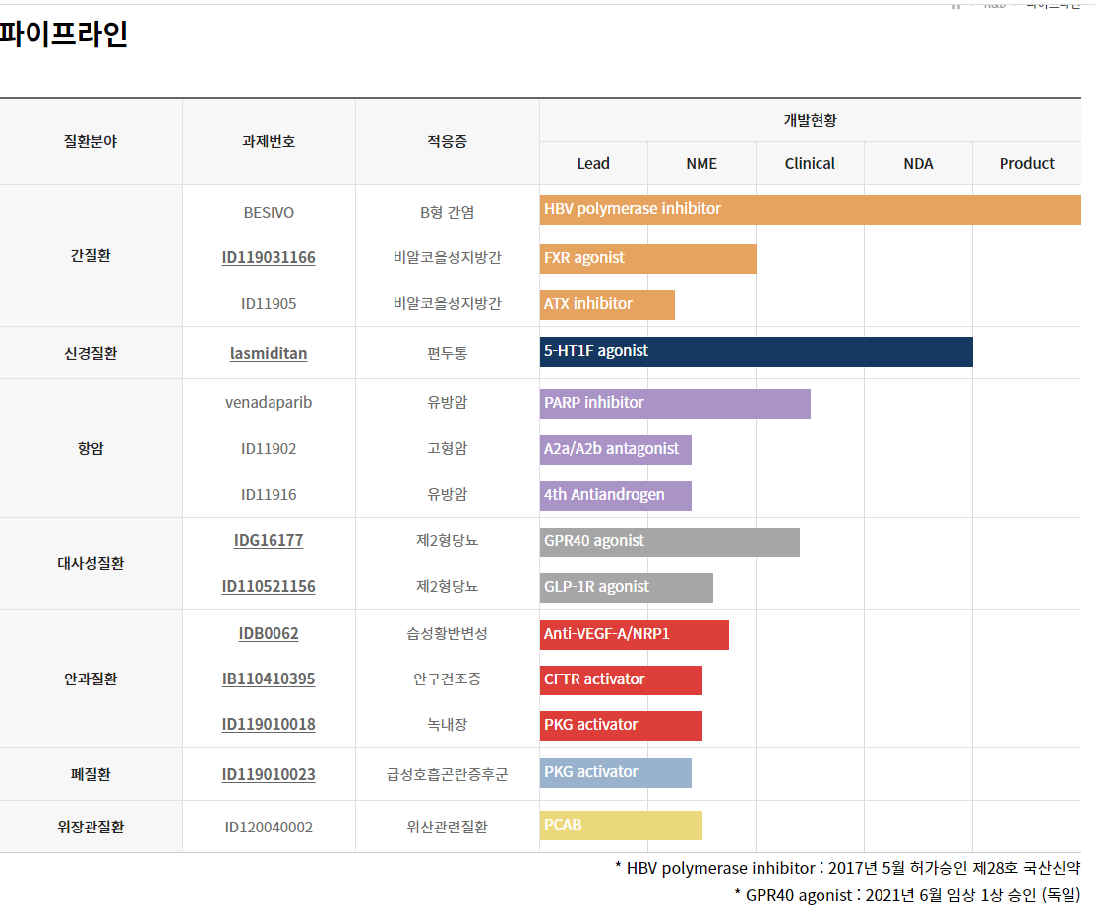Click the ID11905 project number
Screen dimensions: 1095x905
[268, 304]
